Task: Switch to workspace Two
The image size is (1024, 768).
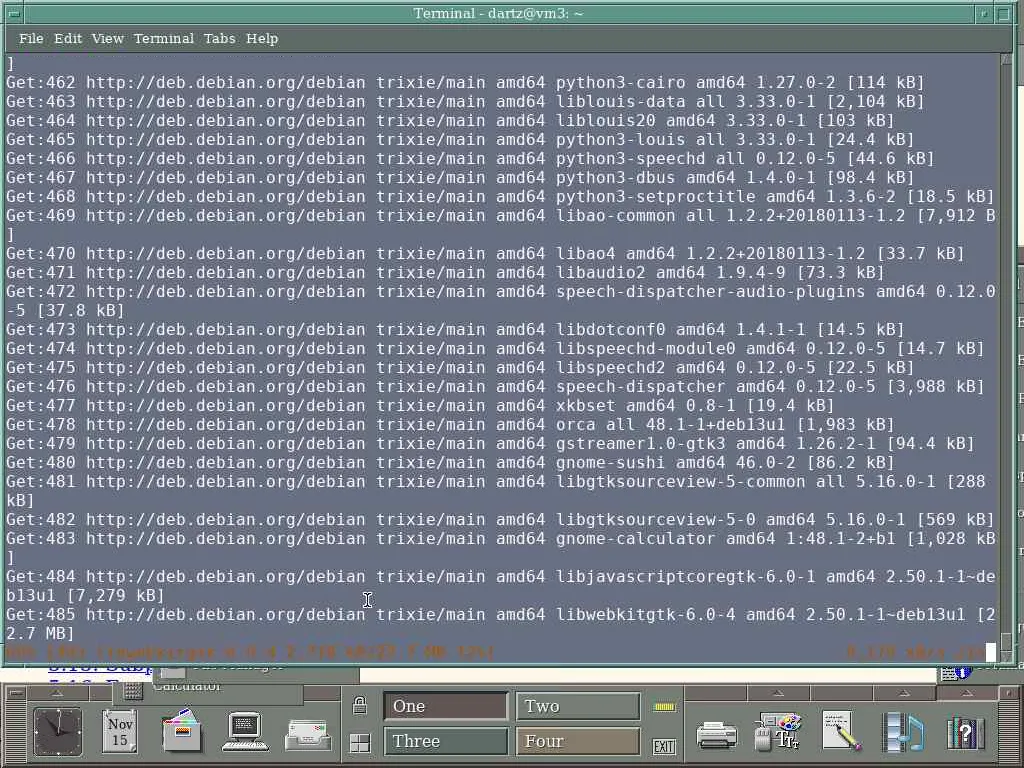Action: pyautogui.click(x=579, y=706)
